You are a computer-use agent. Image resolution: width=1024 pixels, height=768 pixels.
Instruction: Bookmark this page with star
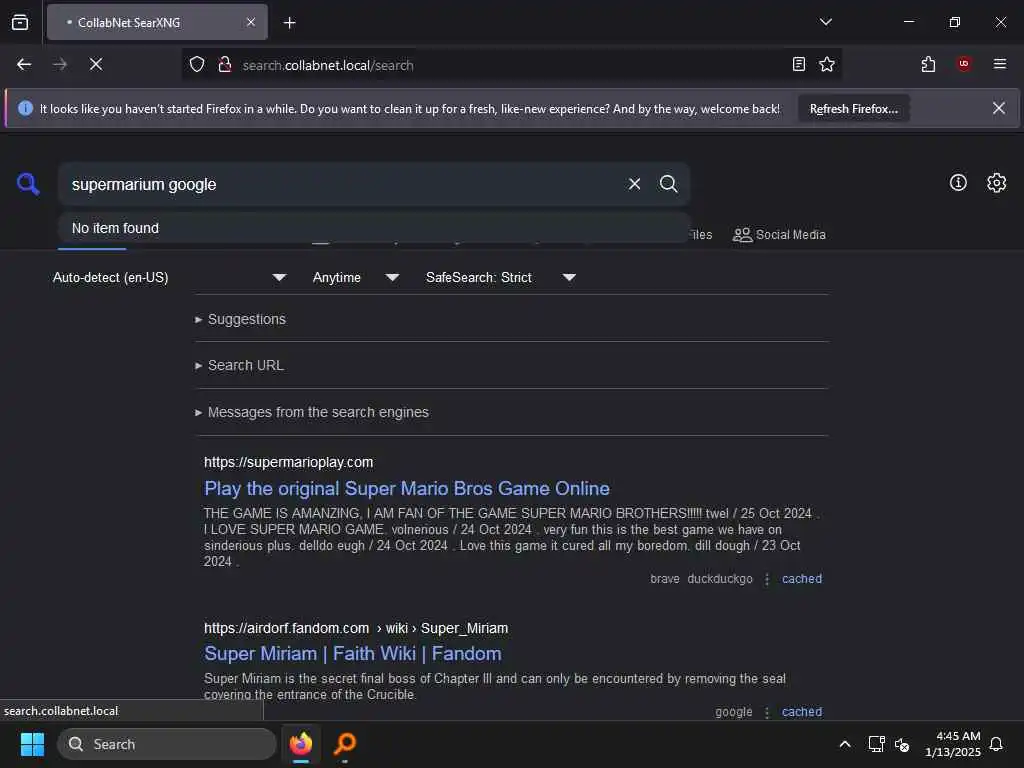click(x=827, y=64)
